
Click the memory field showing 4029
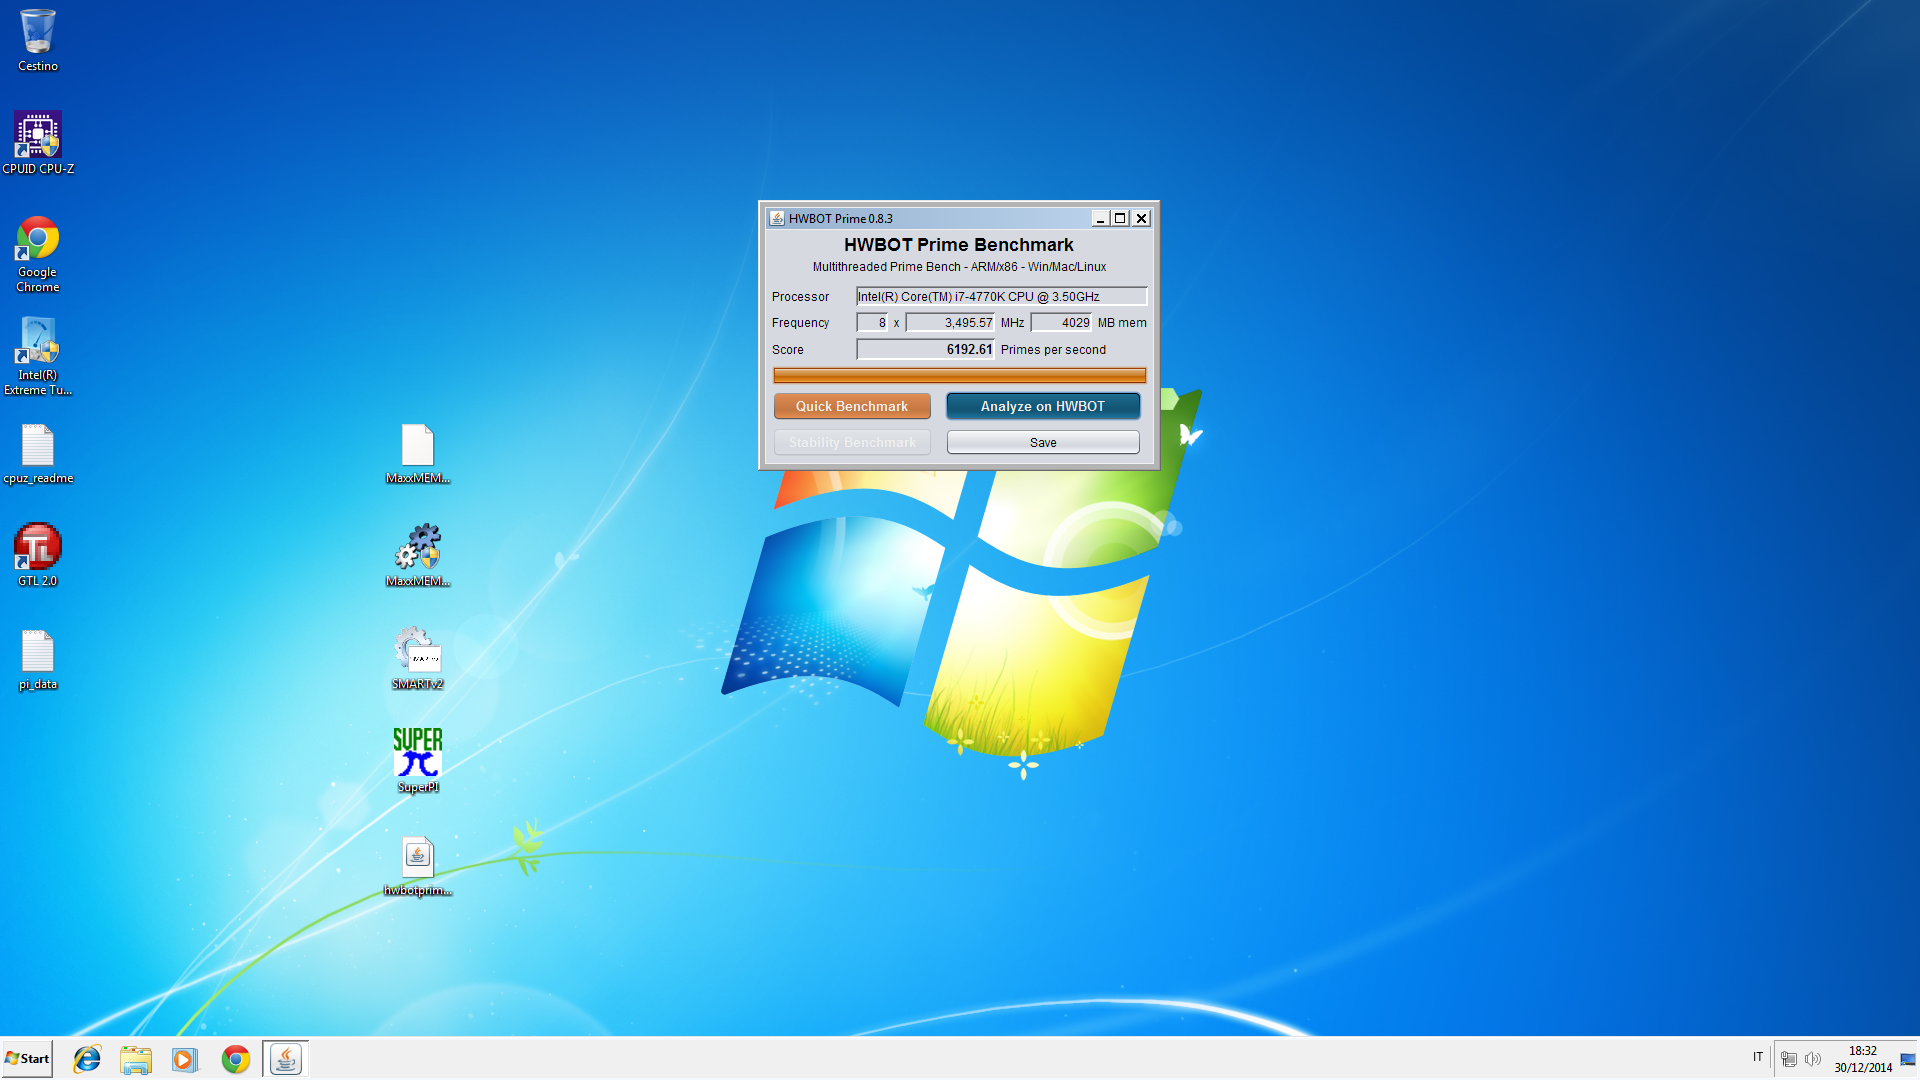[x=1061, y=322]
